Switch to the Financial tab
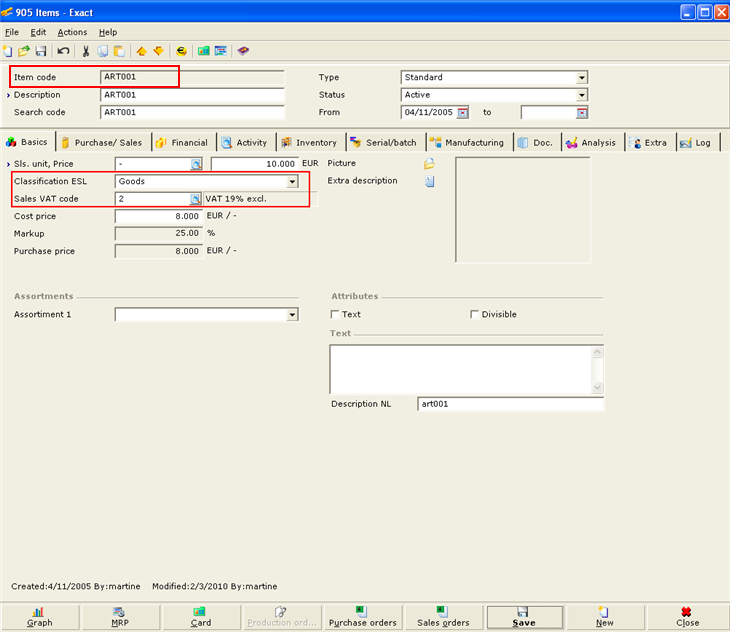Screen dimensions: 730x632 181,143
